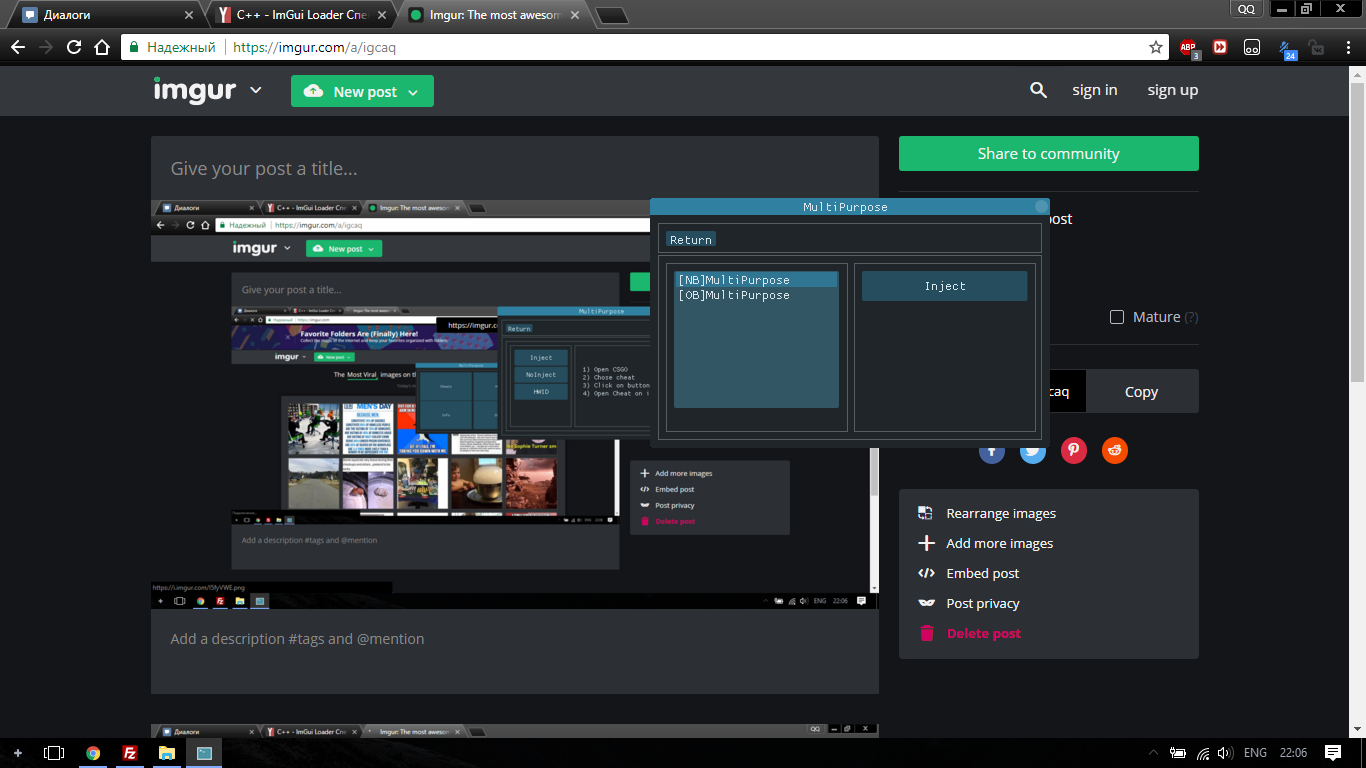The image size is (1366, 768).
Task: Click the ENG language indicator in taskbar
Action: [1255, 753]
